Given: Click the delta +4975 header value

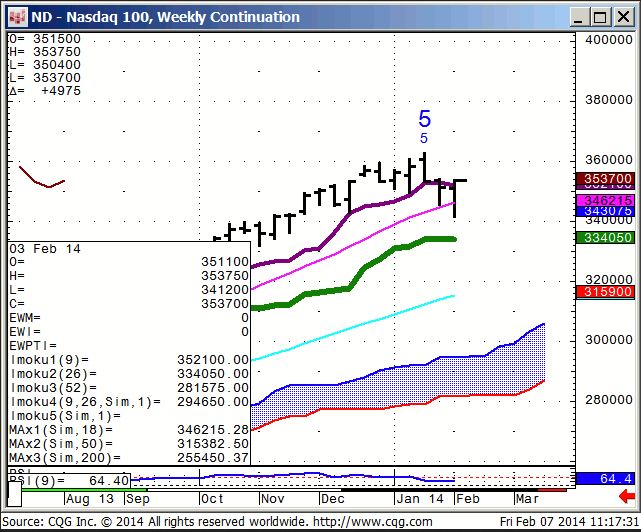Looking at the screenshot, I should pyautogui.click(x=45, y=90).
